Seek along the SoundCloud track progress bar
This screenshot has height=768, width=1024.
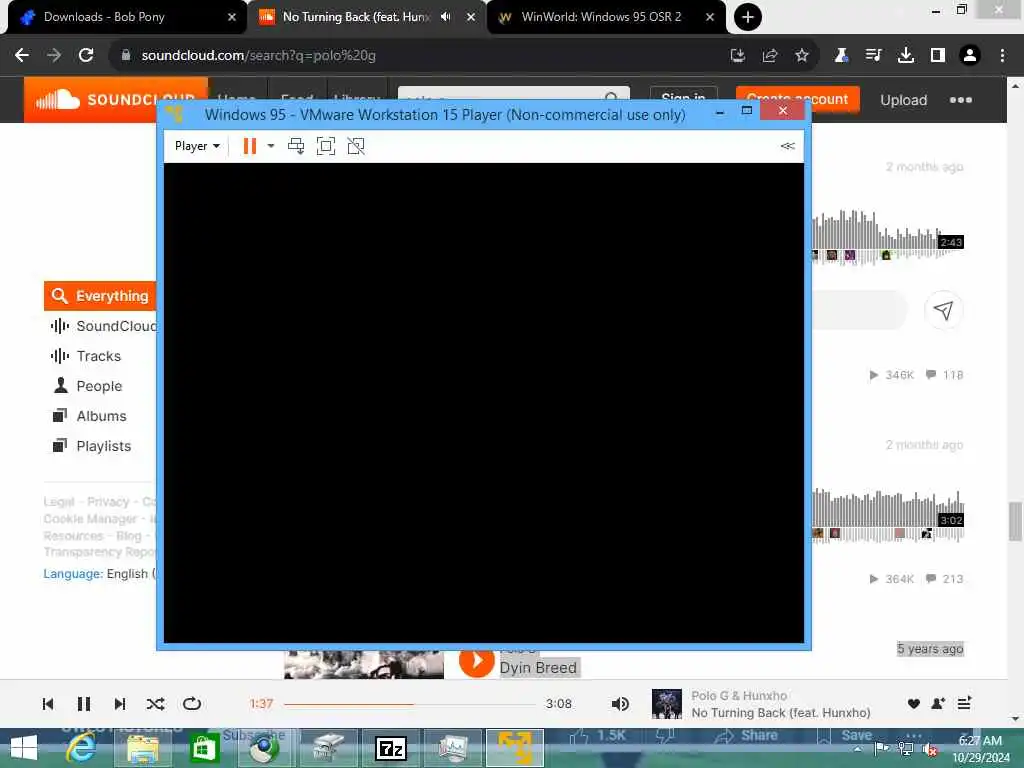click(409, 704)
